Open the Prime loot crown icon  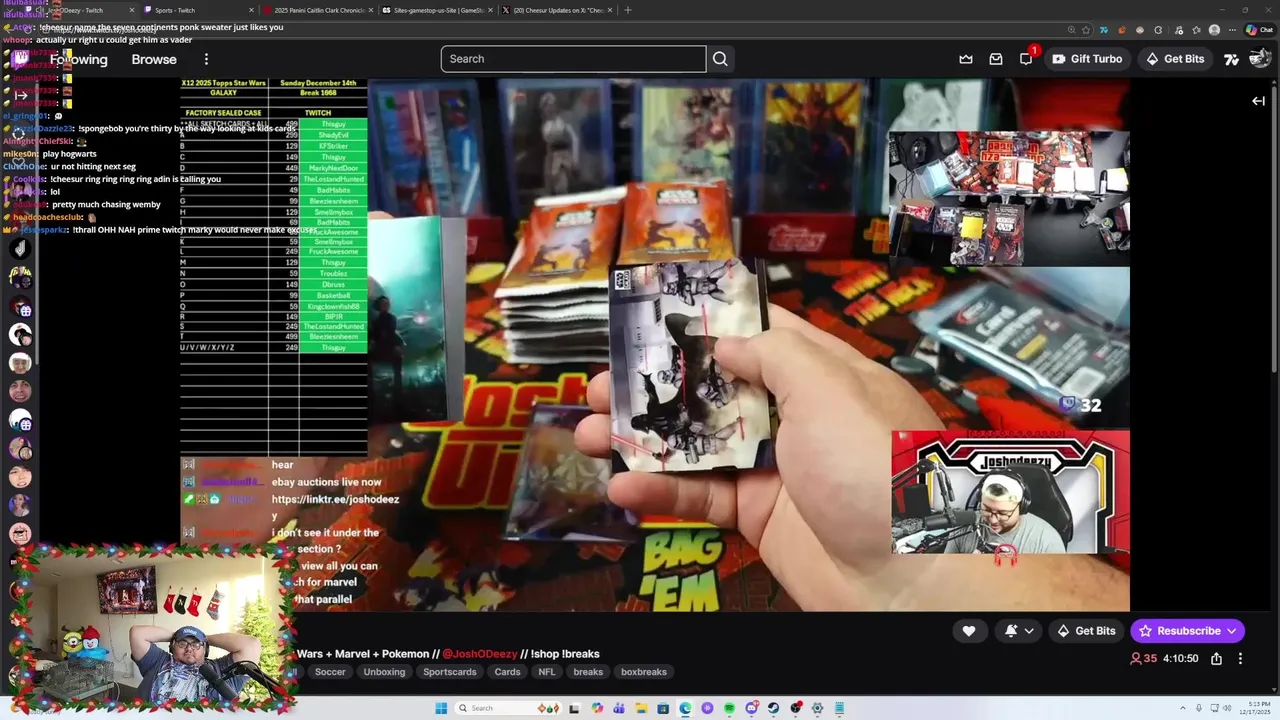pos(966,59)
